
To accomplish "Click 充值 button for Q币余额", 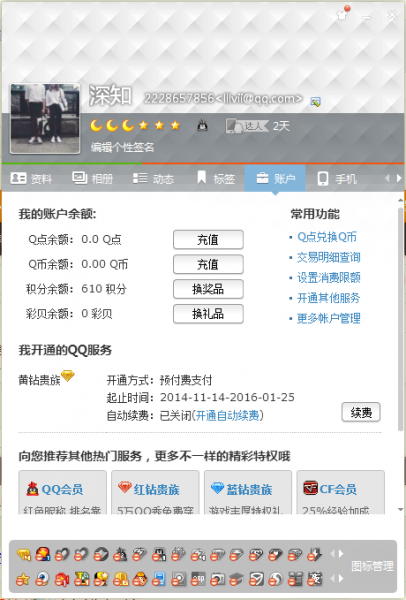I will [208, 264].
